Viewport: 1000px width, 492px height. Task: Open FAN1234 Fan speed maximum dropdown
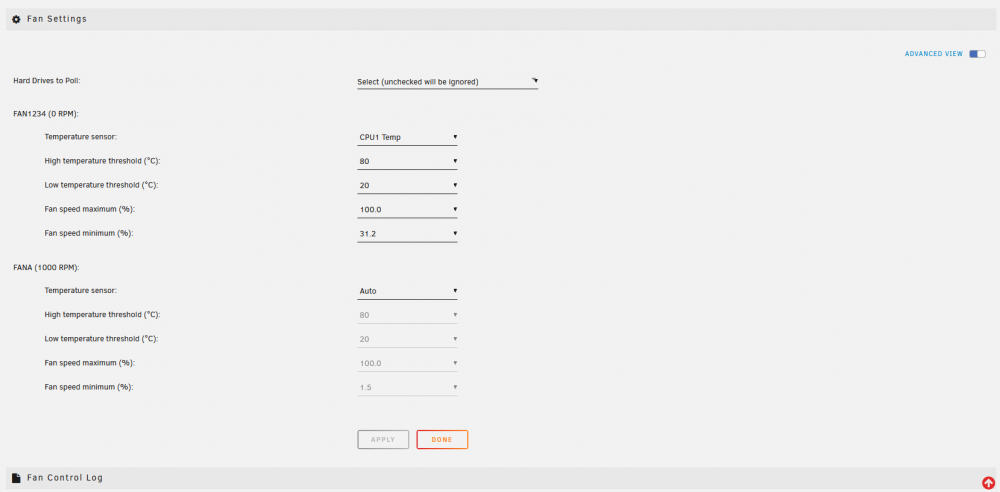(408, 209)
